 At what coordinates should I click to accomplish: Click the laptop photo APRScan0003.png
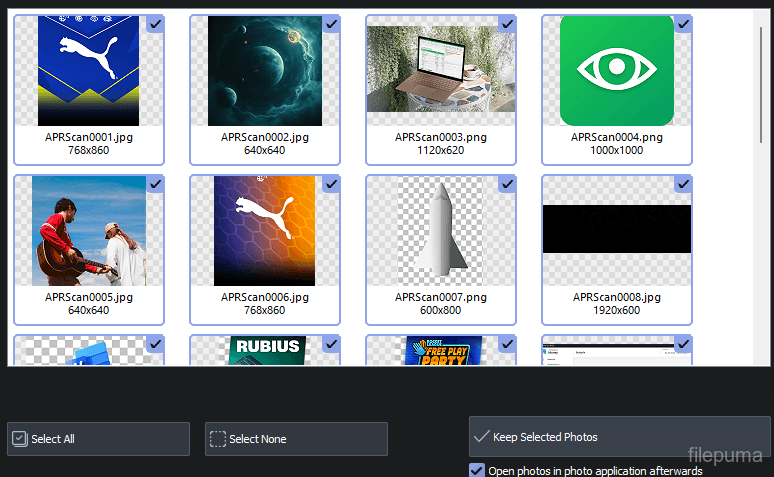pyautogui.click(x=440, y=71)
